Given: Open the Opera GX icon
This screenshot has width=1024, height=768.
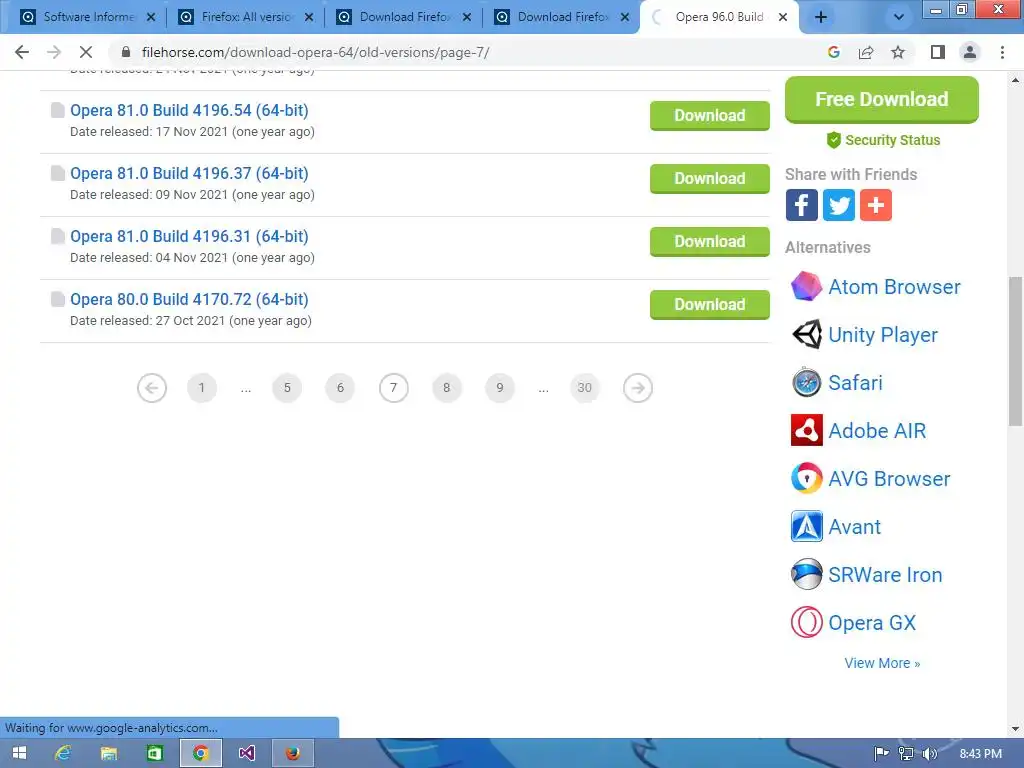Looking at the screenshot, I should [807, 622].
